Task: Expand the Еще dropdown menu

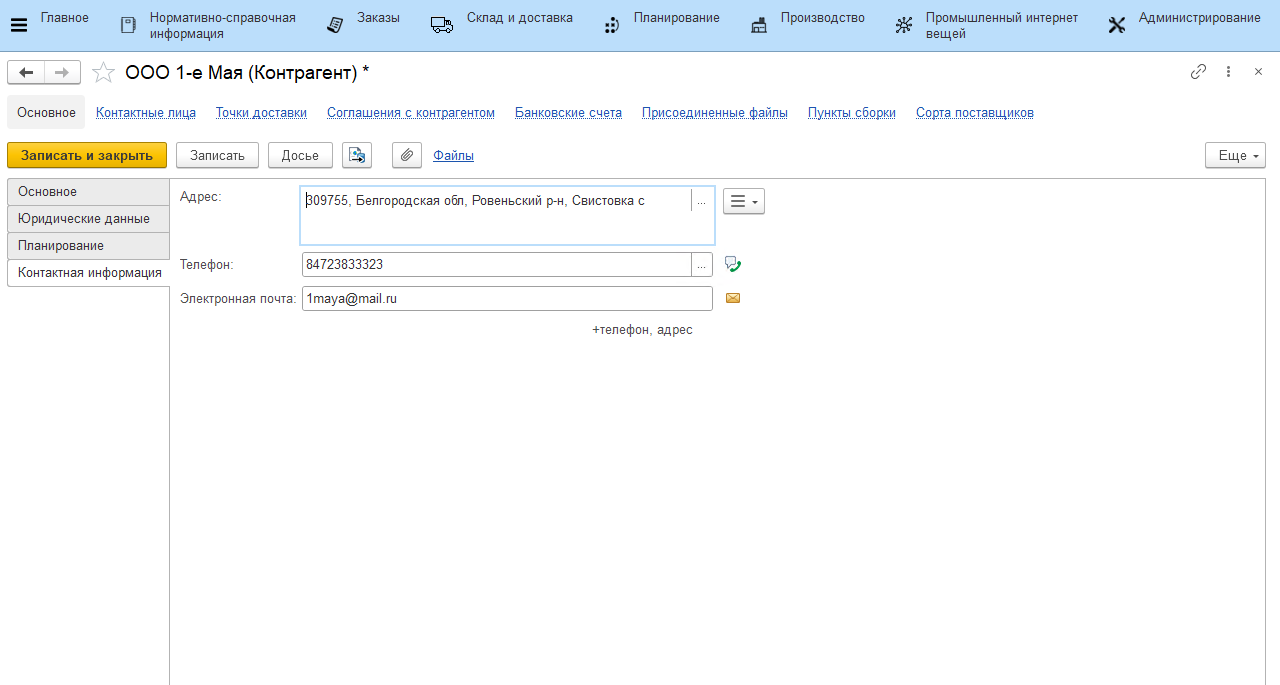Action: pyautogui.click(x=1235, y=155)
